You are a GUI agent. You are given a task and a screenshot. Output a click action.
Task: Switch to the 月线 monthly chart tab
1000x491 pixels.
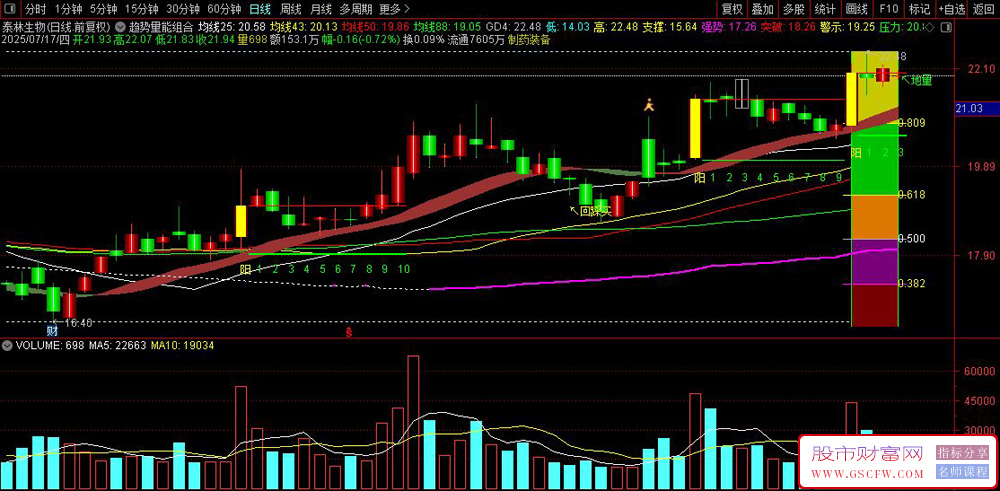click(x=320, y=9)
